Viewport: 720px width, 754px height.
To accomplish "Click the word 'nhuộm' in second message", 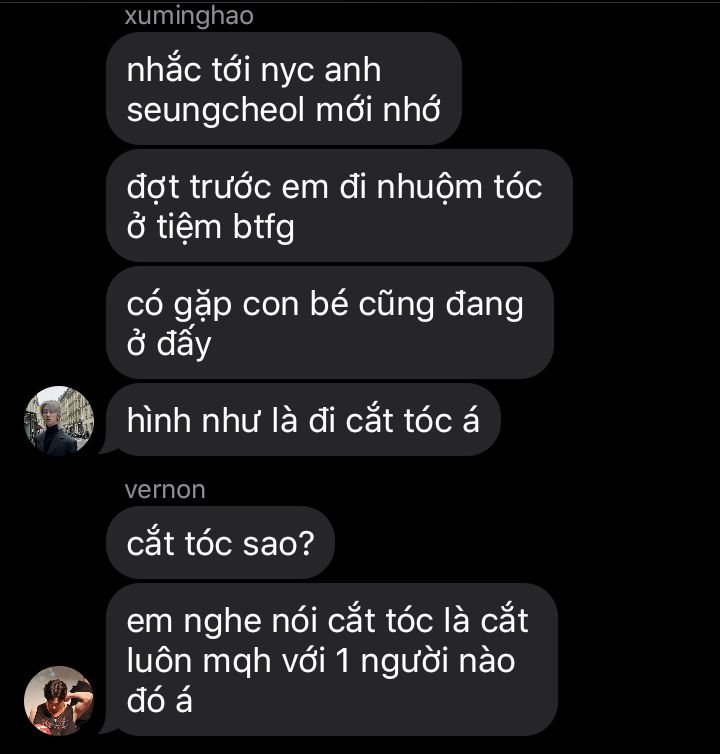I will 429,188.
